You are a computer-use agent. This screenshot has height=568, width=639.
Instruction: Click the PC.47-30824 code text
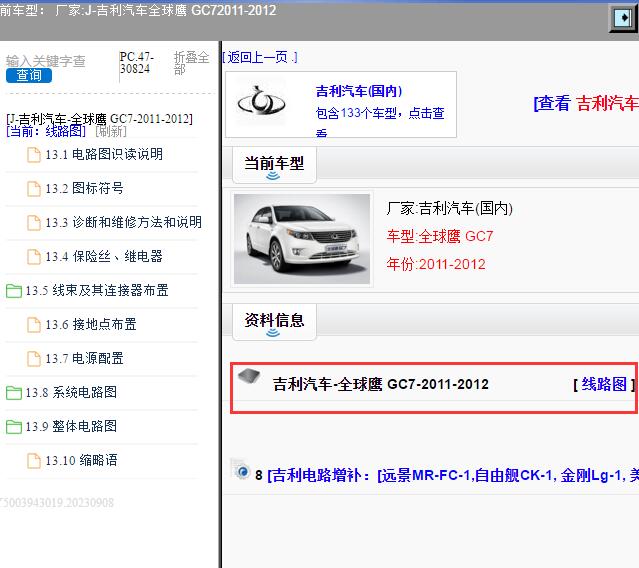[137, 63]
